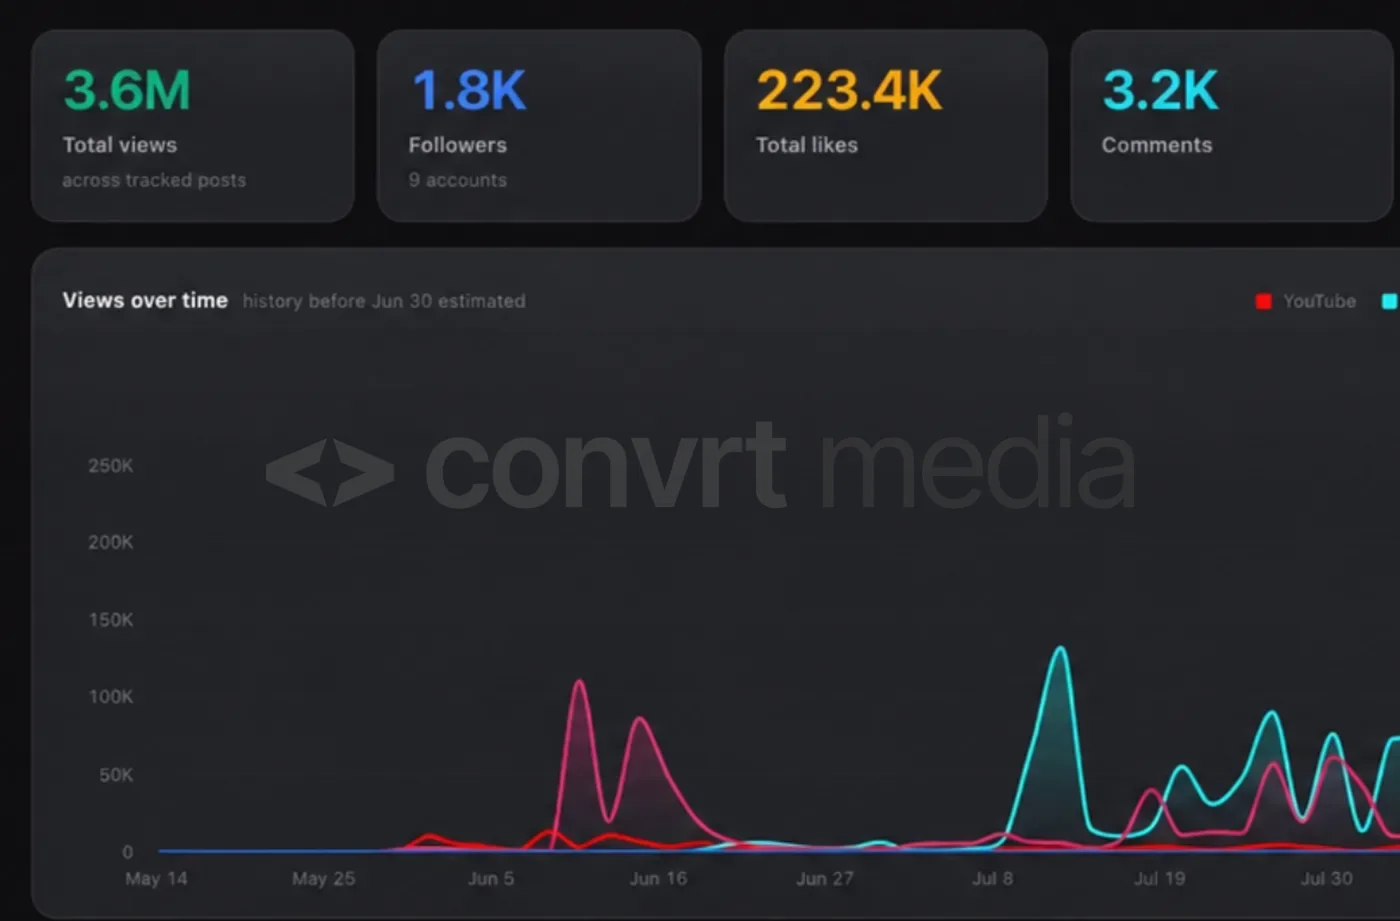Click the YouTube legend label
The image size is (1400, 921).
(1320, 301)
